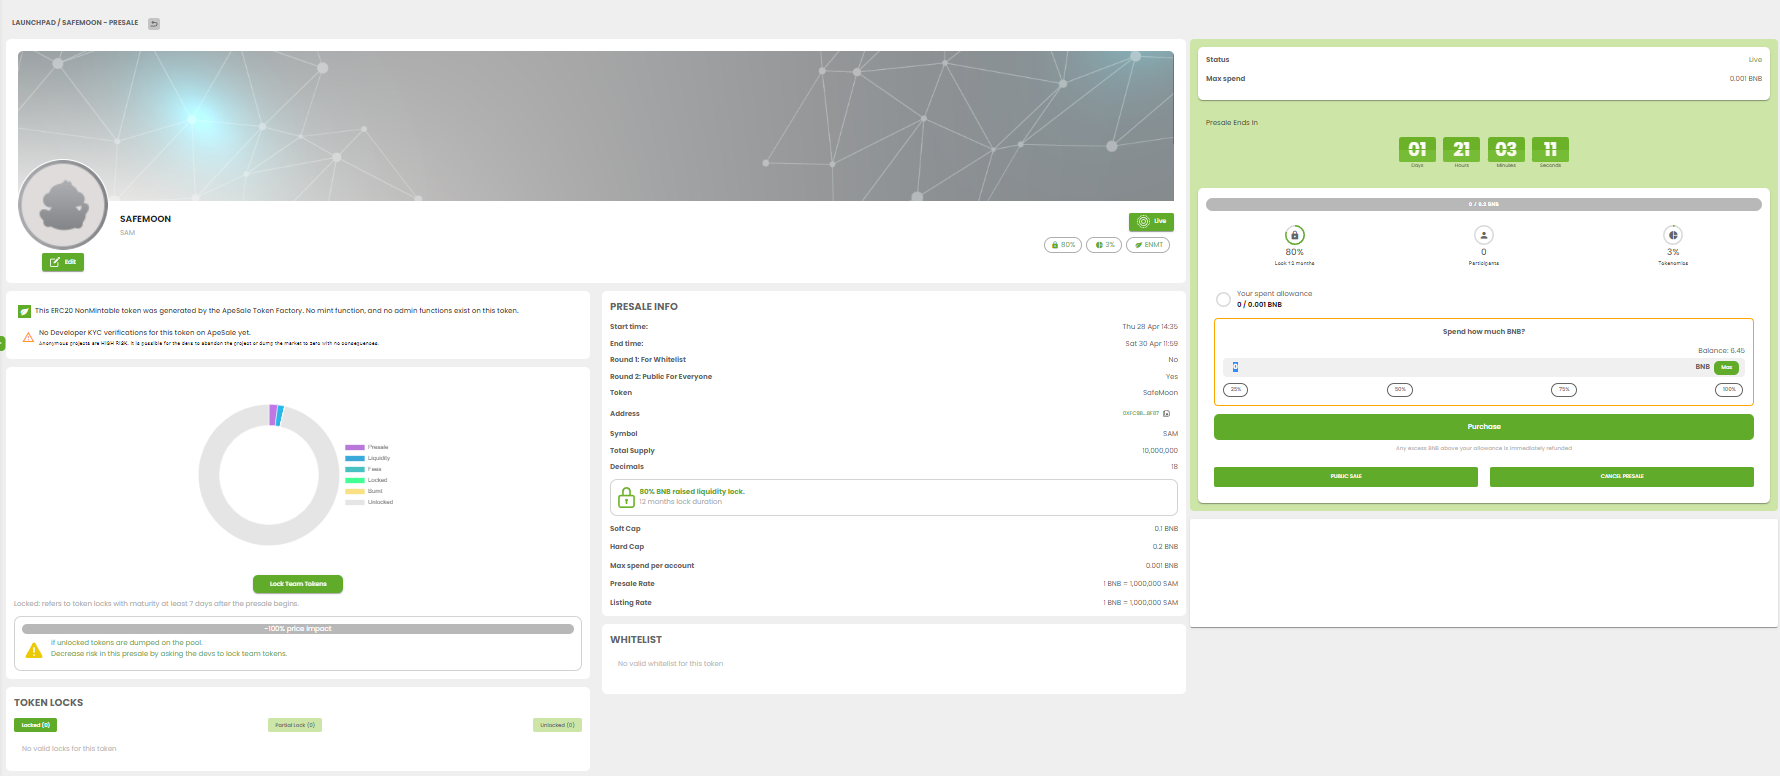This screenshot has width=1780, height=776.
Task: Click the Fees legend color swatch
Action: tap(355, 469)
